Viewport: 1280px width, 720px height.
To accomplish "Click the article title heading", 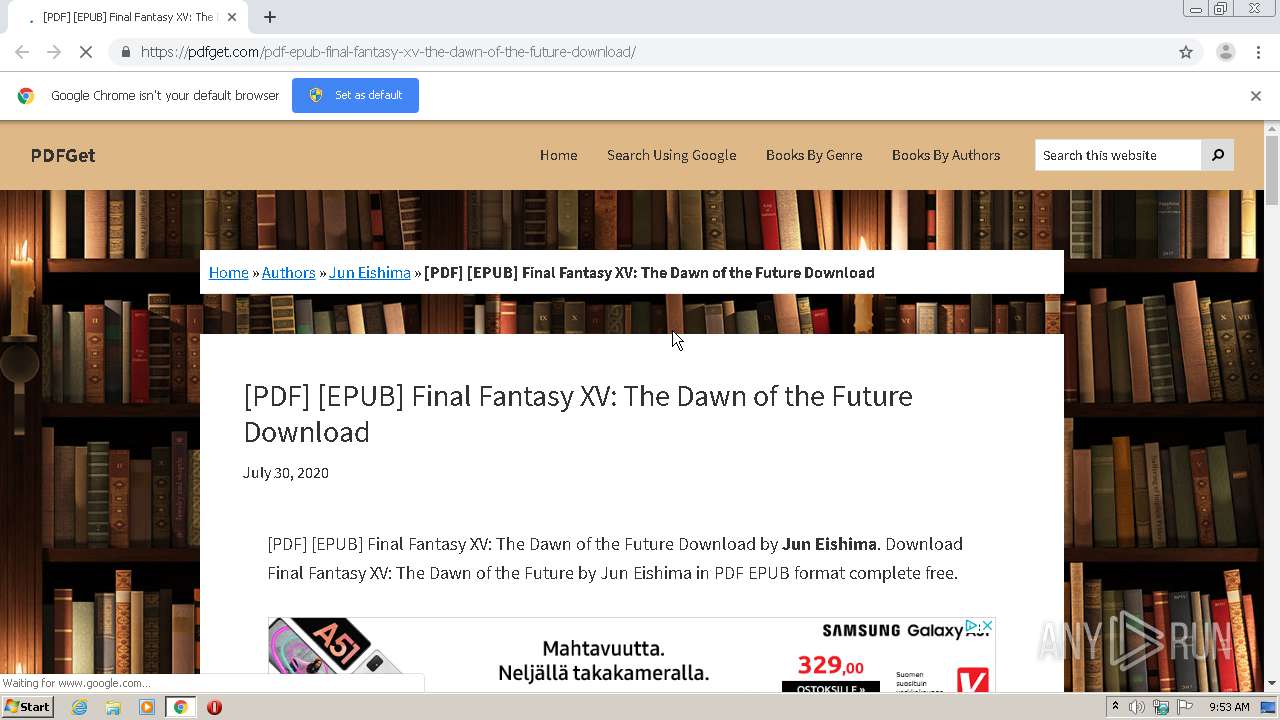I will tap(578, 413).
